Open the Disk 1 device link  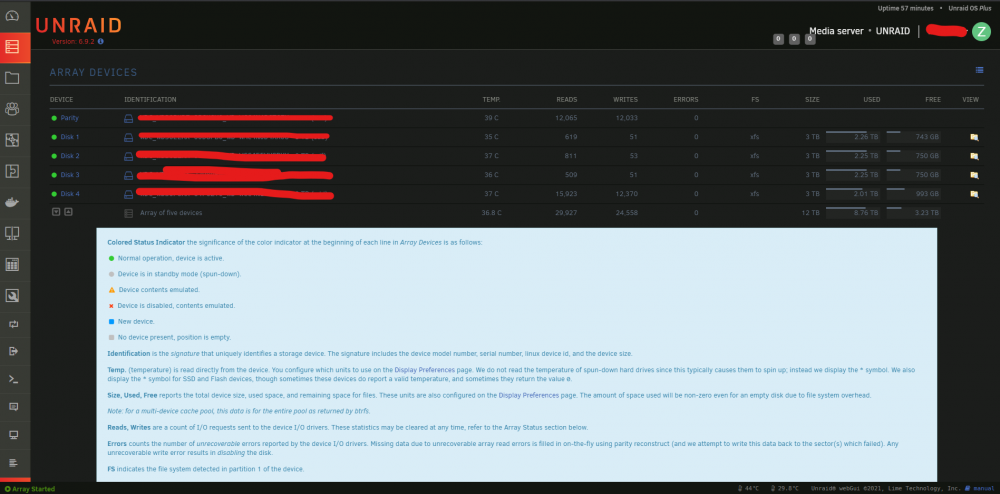coord(70,137)
